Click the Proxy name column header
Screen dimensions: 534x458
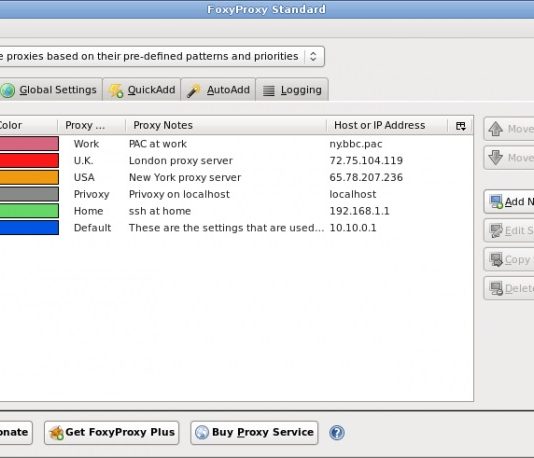coord(91,125)
